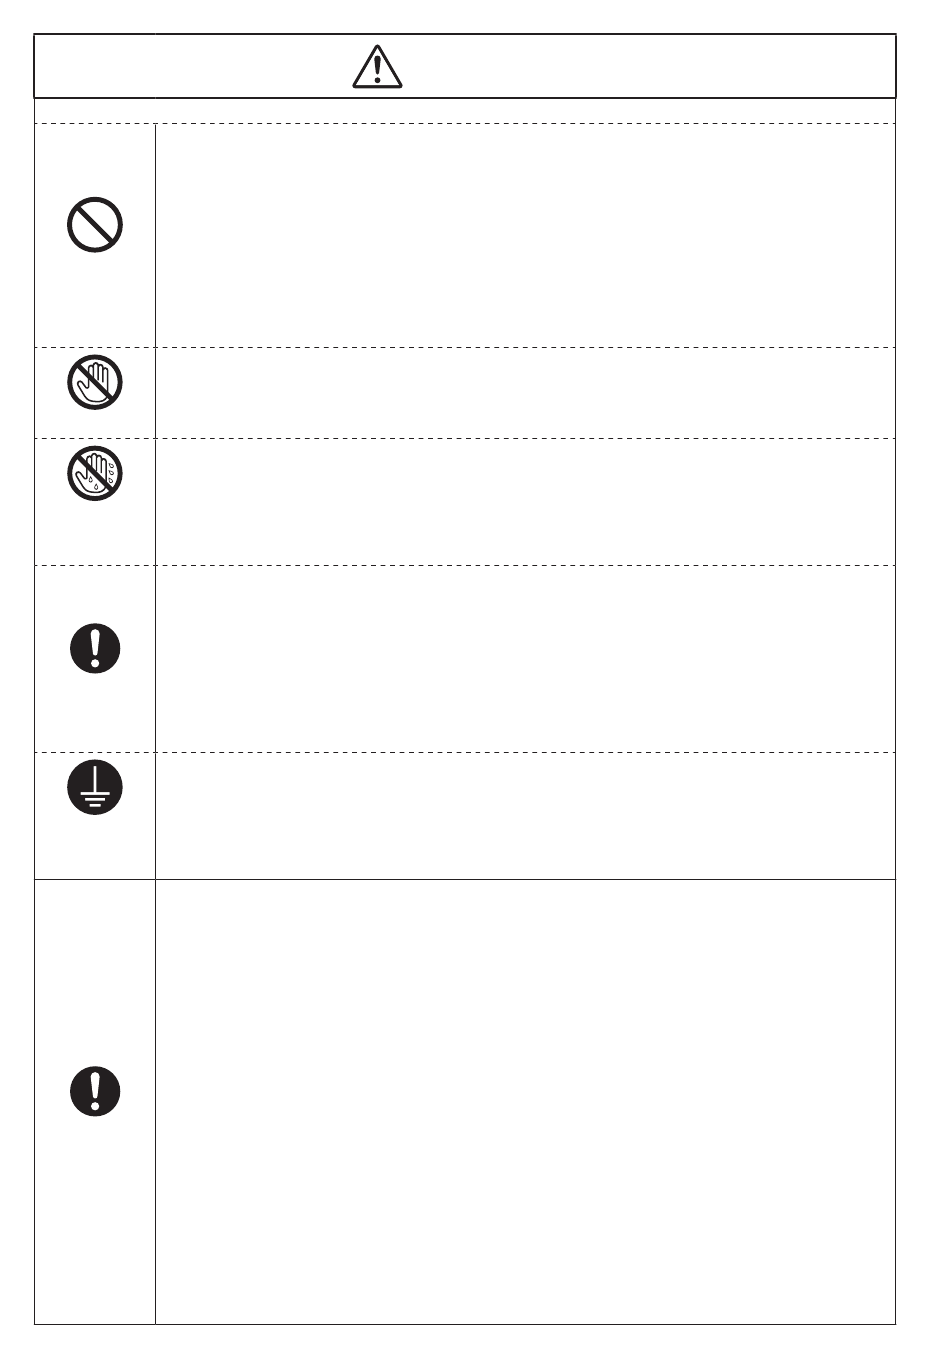Click the dashed divider above the ground symbol row

[465, 752]
